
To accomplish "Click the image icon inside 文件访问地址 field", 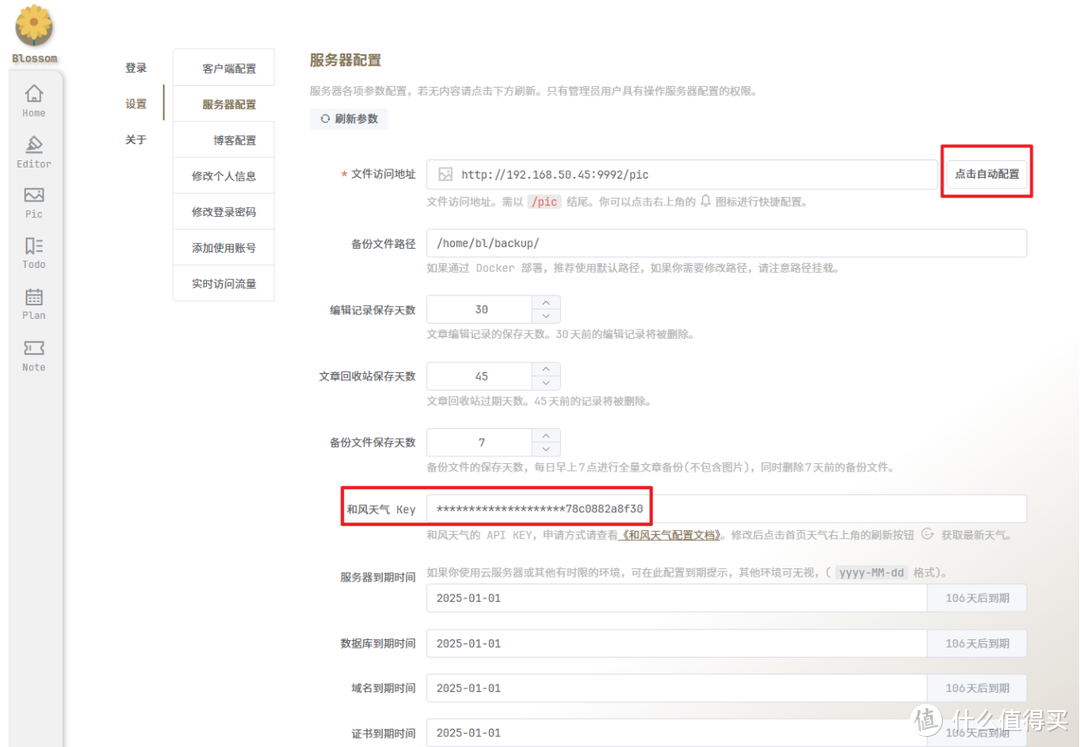I will click(443, 174).
